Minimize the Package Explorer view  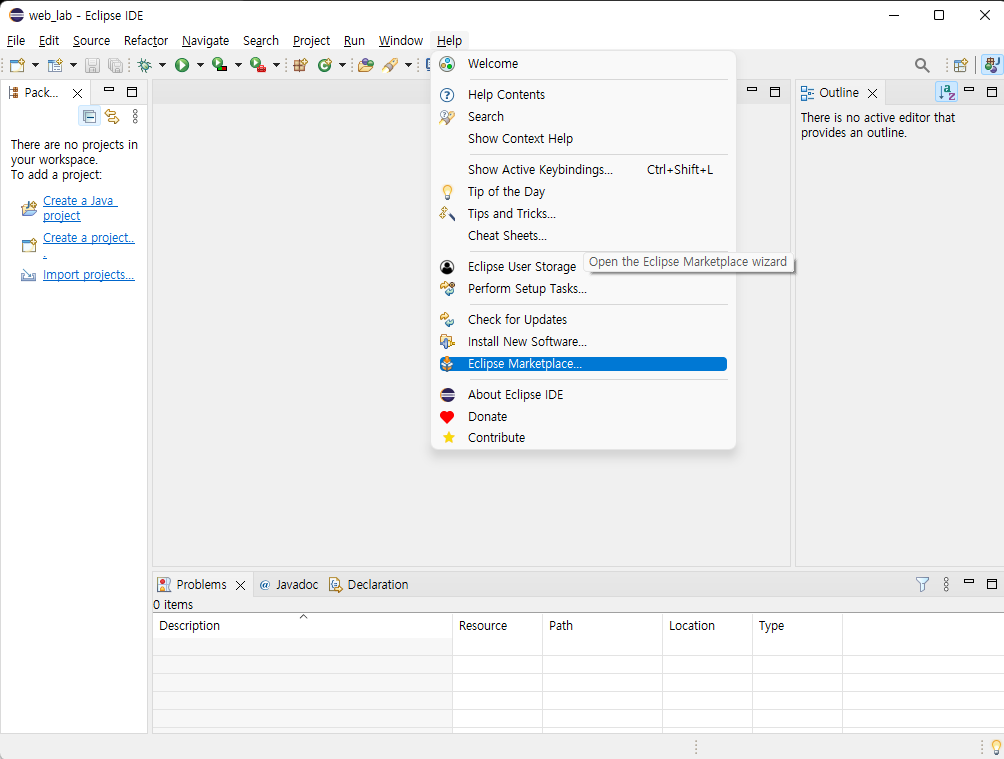point(109,90)
